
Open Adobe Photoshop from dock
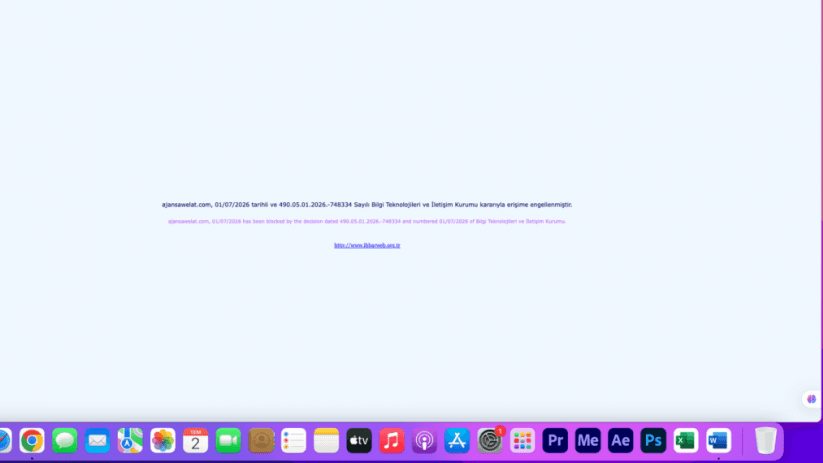pos(653,440)
